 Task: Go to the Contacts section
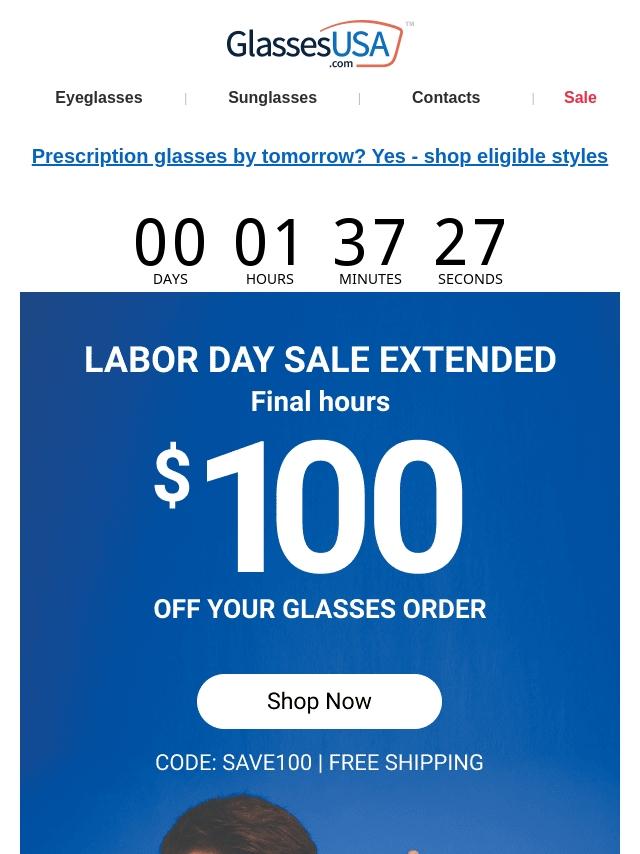(x=446, y=97)
